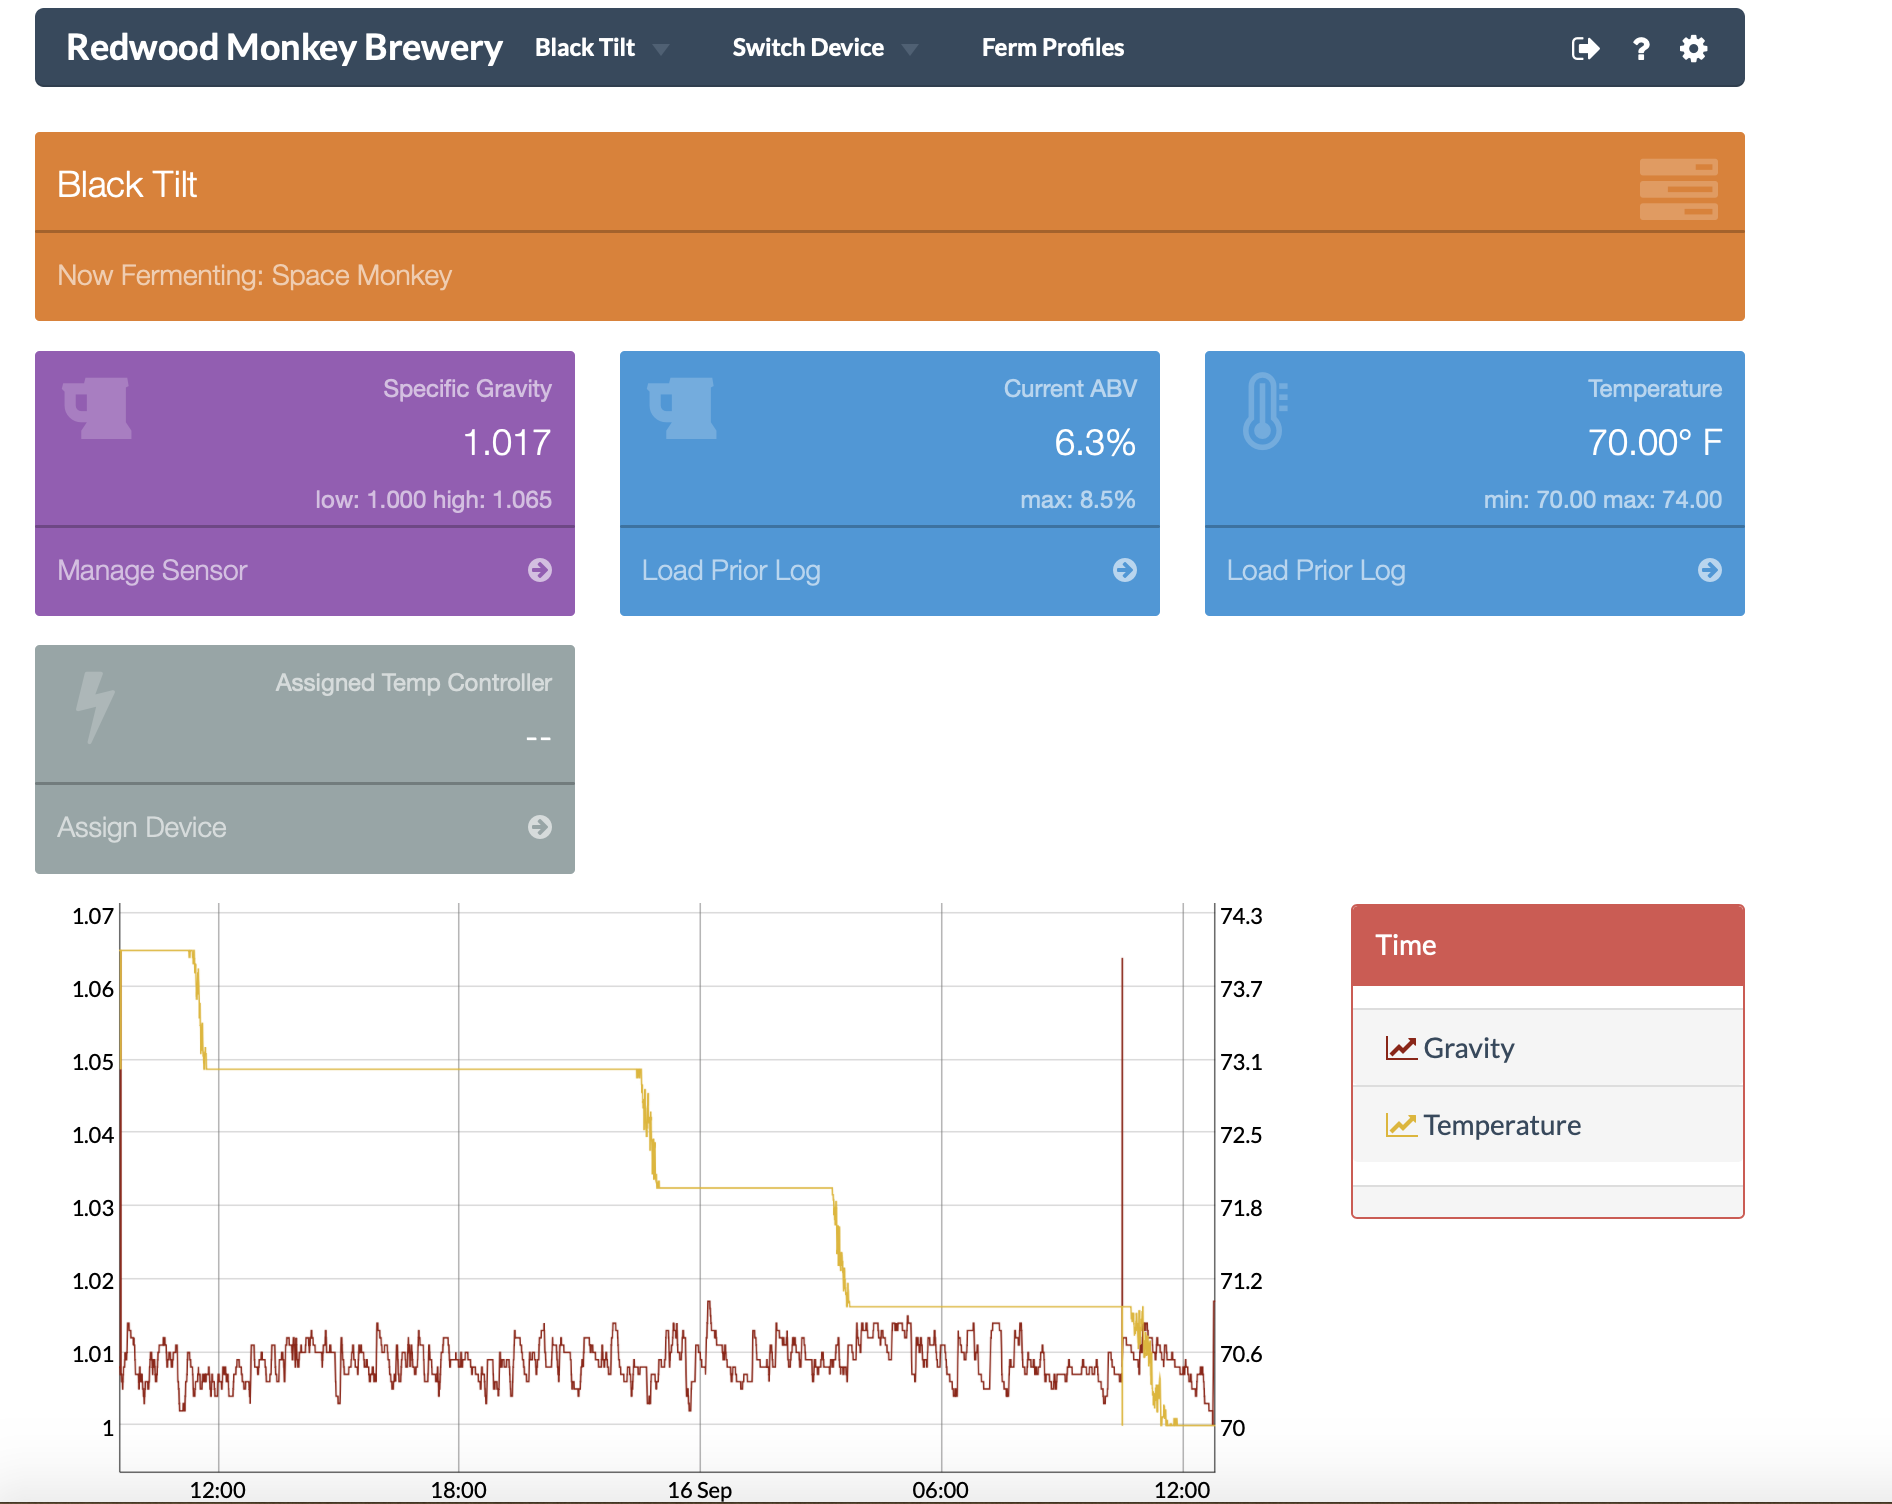Click the server stack icon in Black Tilt banner
This screenshot has height=1504, width=1892.
[x=1678, y=188]
